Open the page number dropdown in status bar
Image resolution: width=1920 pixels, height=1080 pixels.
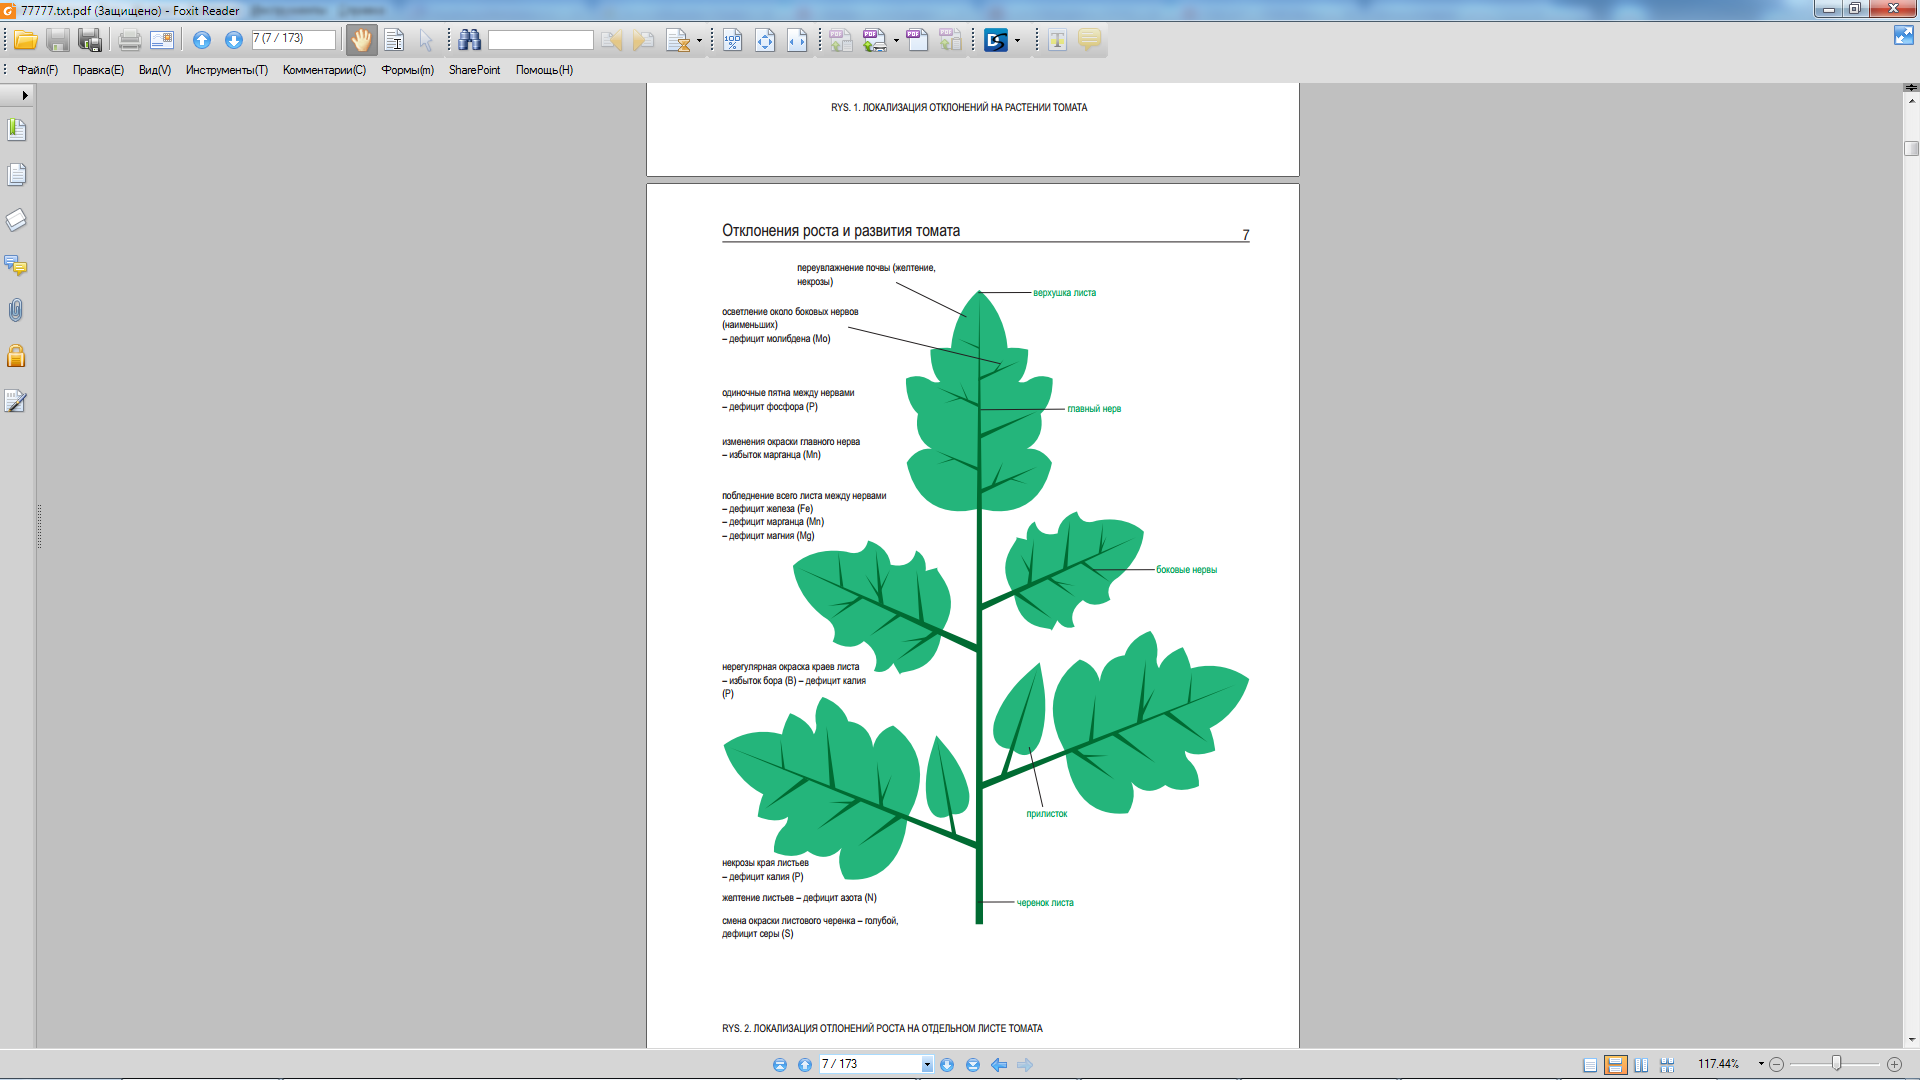[927, 1065]
